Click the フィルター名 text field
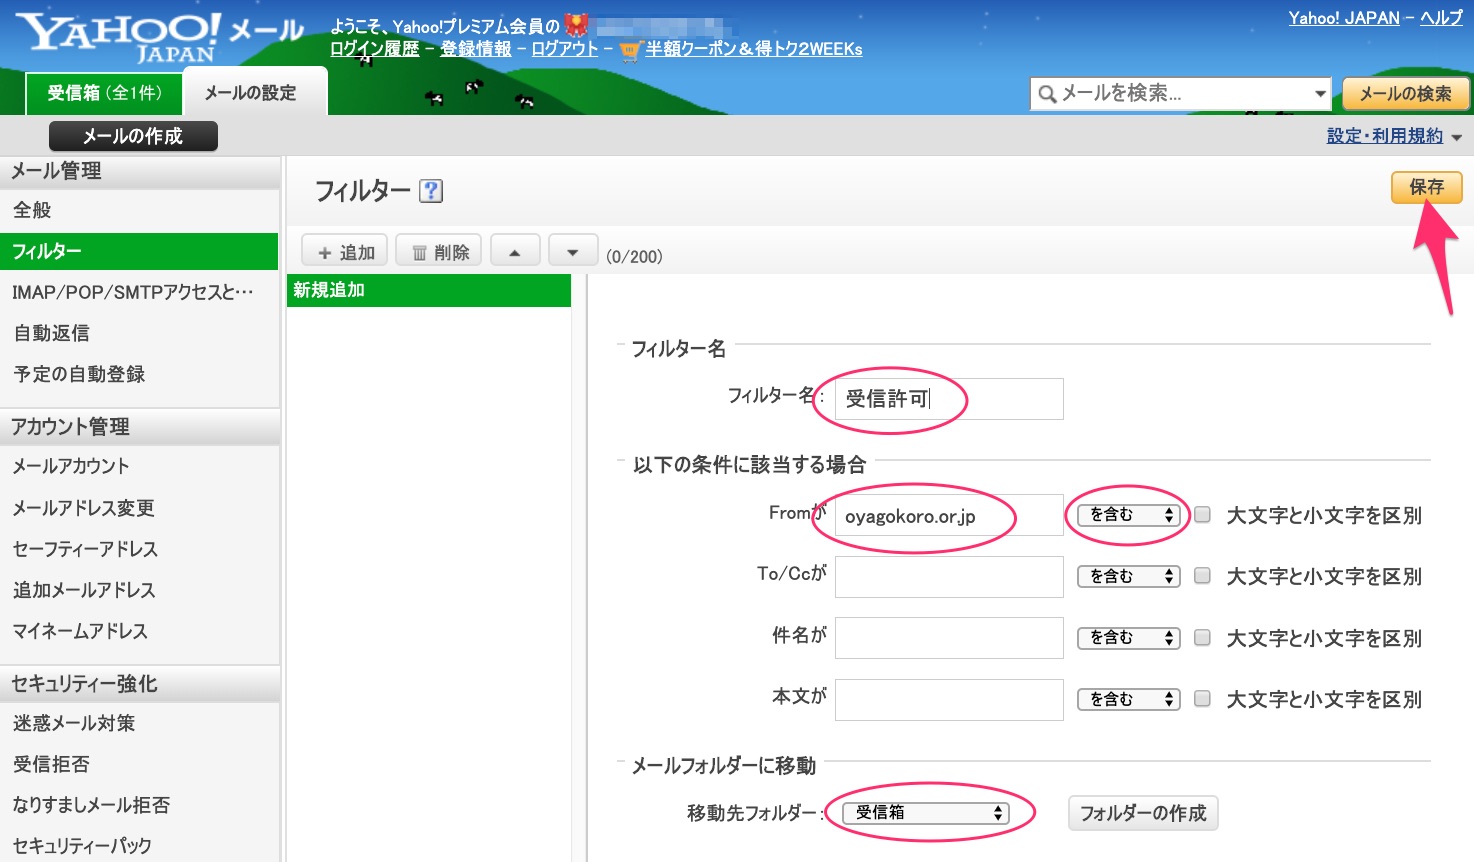 point(948,399)
